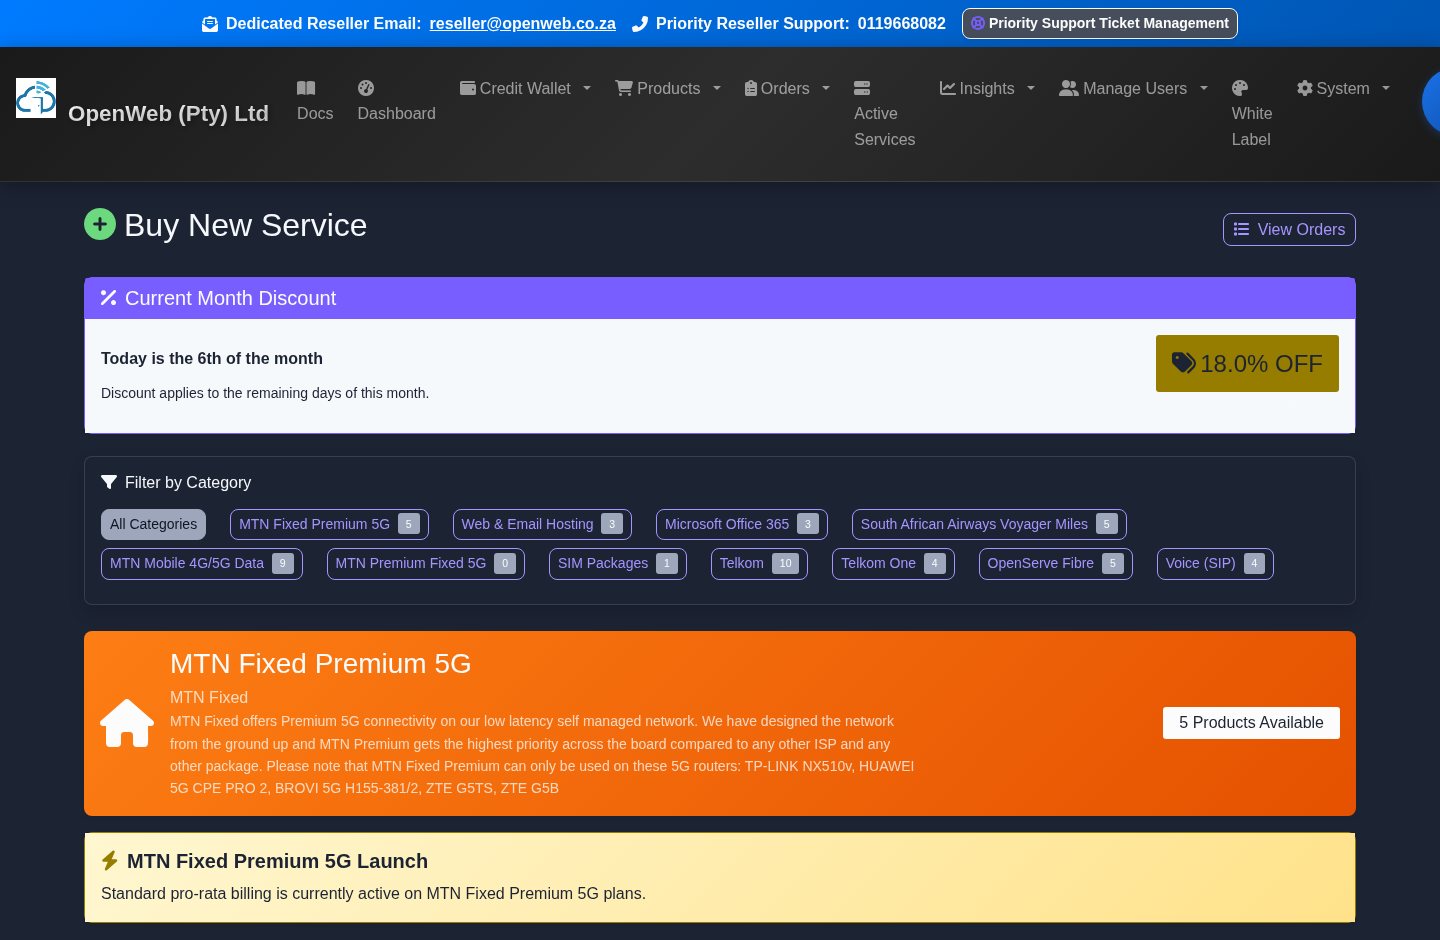The height and width of the screenshot is (940, 1440).
Task: Click the reseller@openweb.co.za email link
Action: (523, 23)
